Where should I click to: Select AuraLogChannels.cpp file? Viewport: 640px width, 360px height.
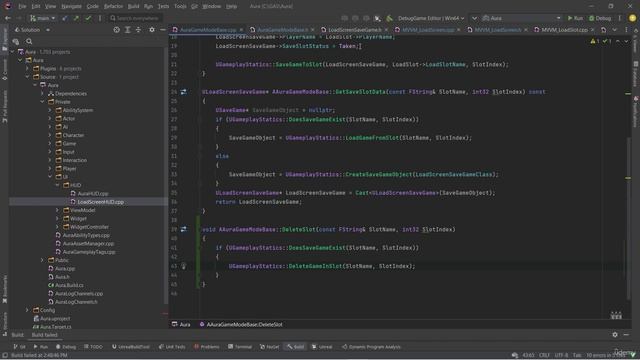pyautogui.click(x=79, y=293)
